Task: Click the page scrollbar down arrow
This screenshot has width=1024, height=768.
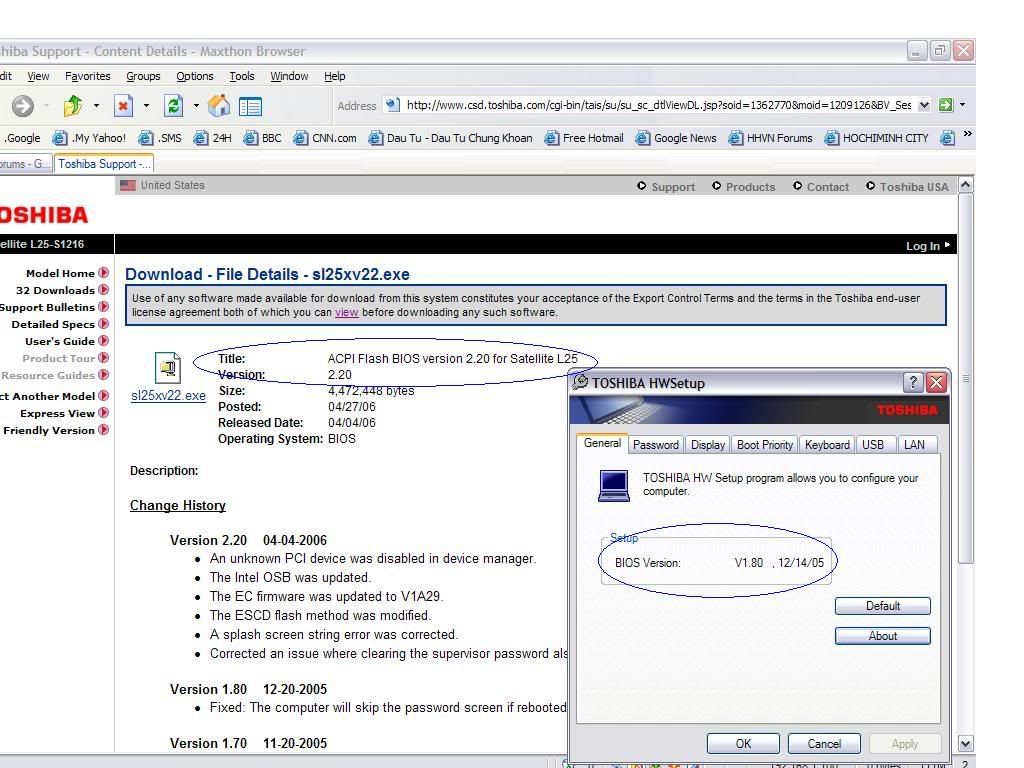Action: click(x=966, y=744)
